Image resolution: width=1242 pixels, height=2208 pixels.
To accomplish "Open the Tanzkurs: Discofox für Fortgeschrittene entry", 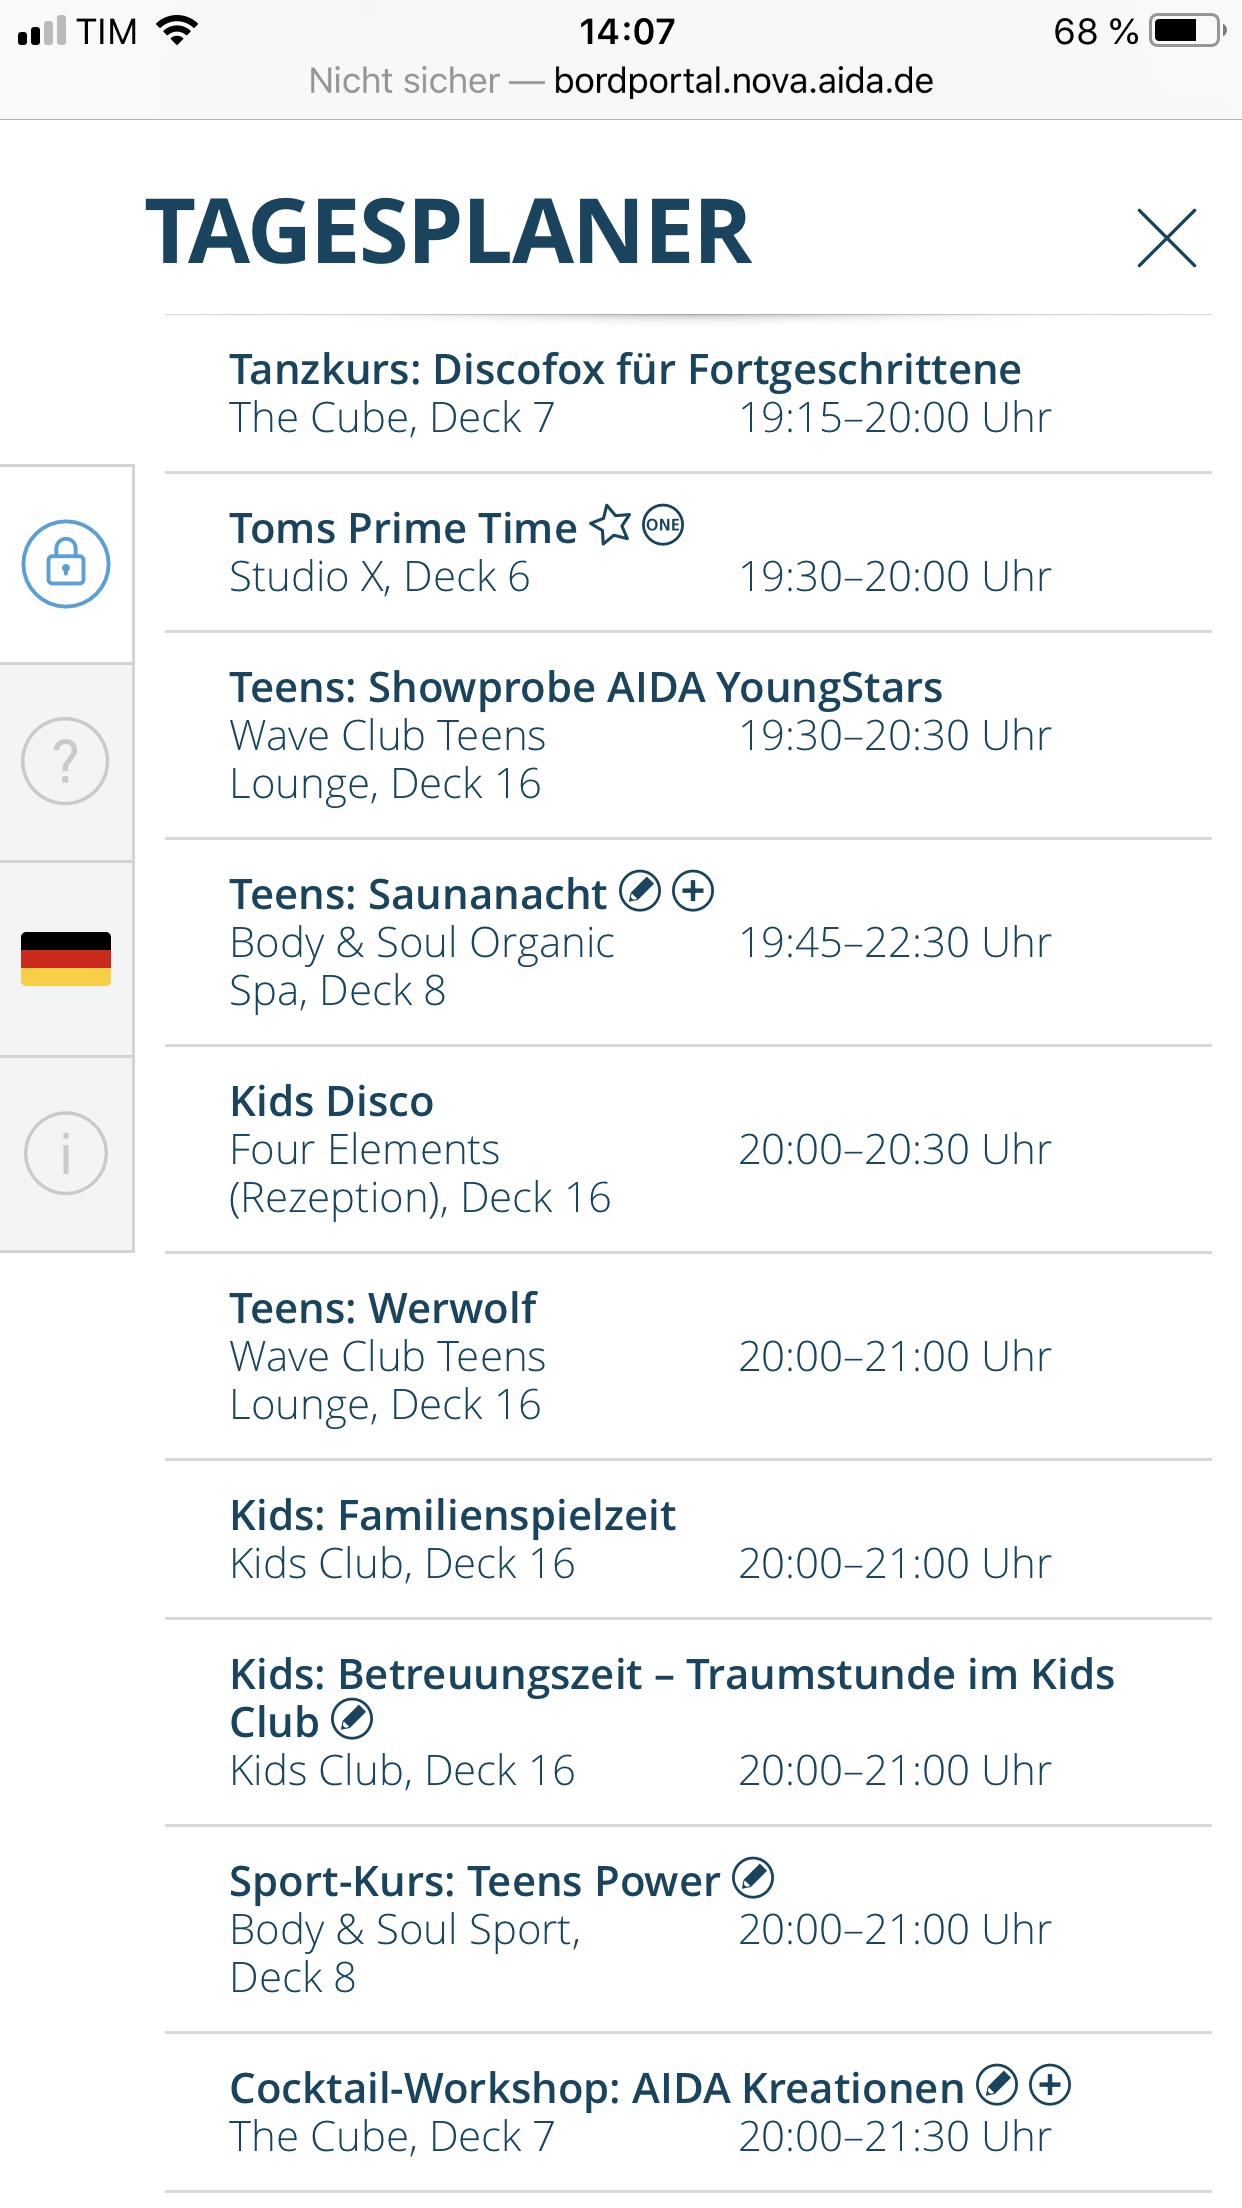I will coord(688,394).
